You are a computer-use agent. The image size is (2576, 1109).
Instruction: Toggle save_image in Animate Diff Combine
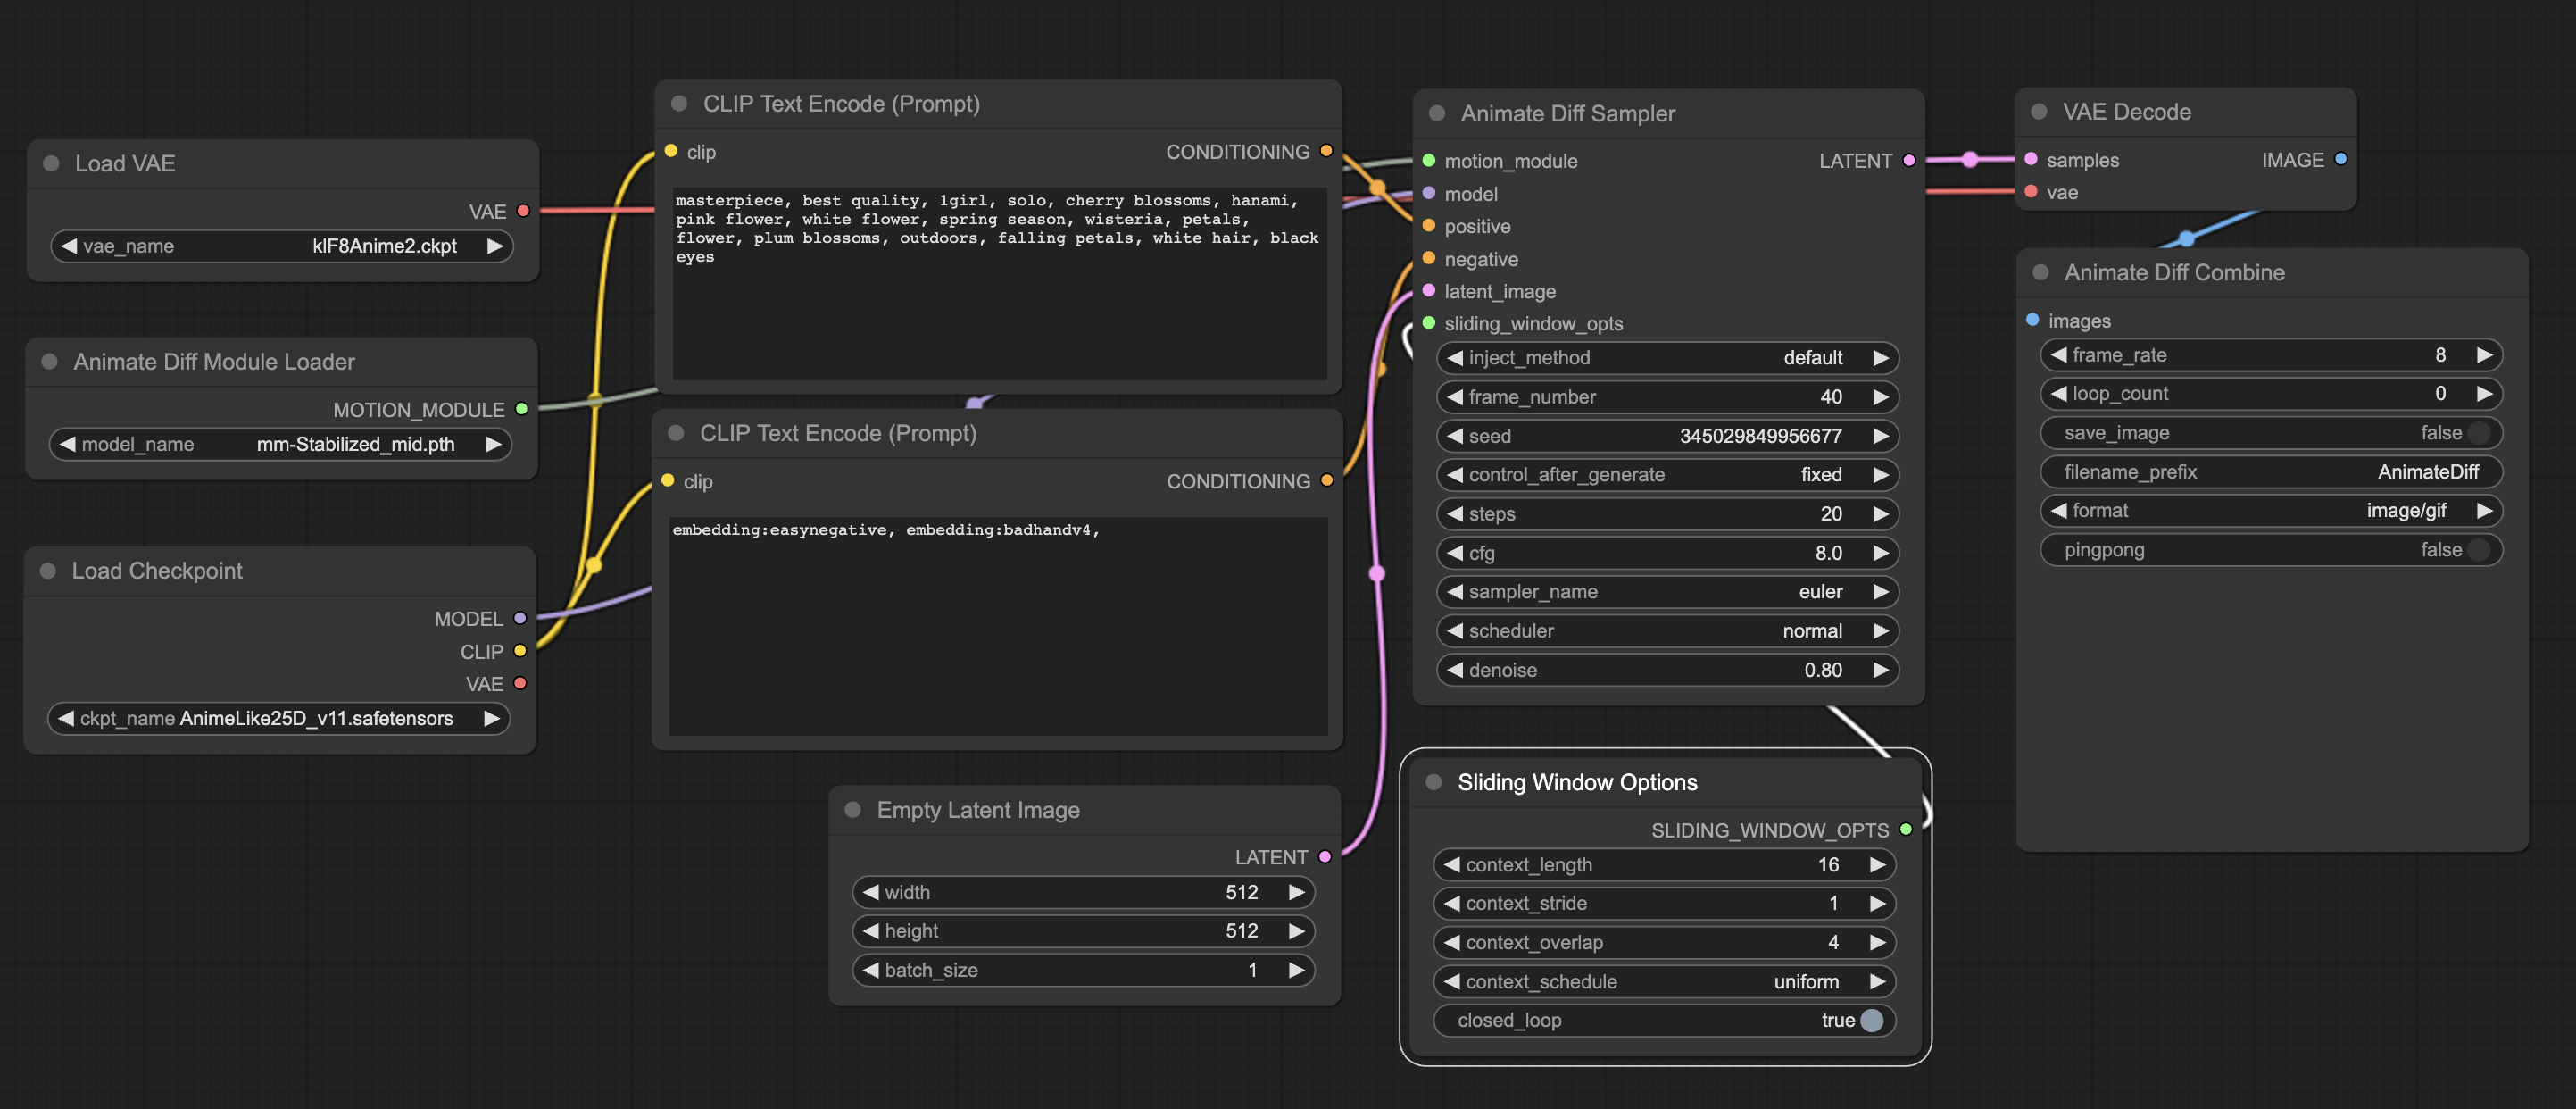(2478, 433)
